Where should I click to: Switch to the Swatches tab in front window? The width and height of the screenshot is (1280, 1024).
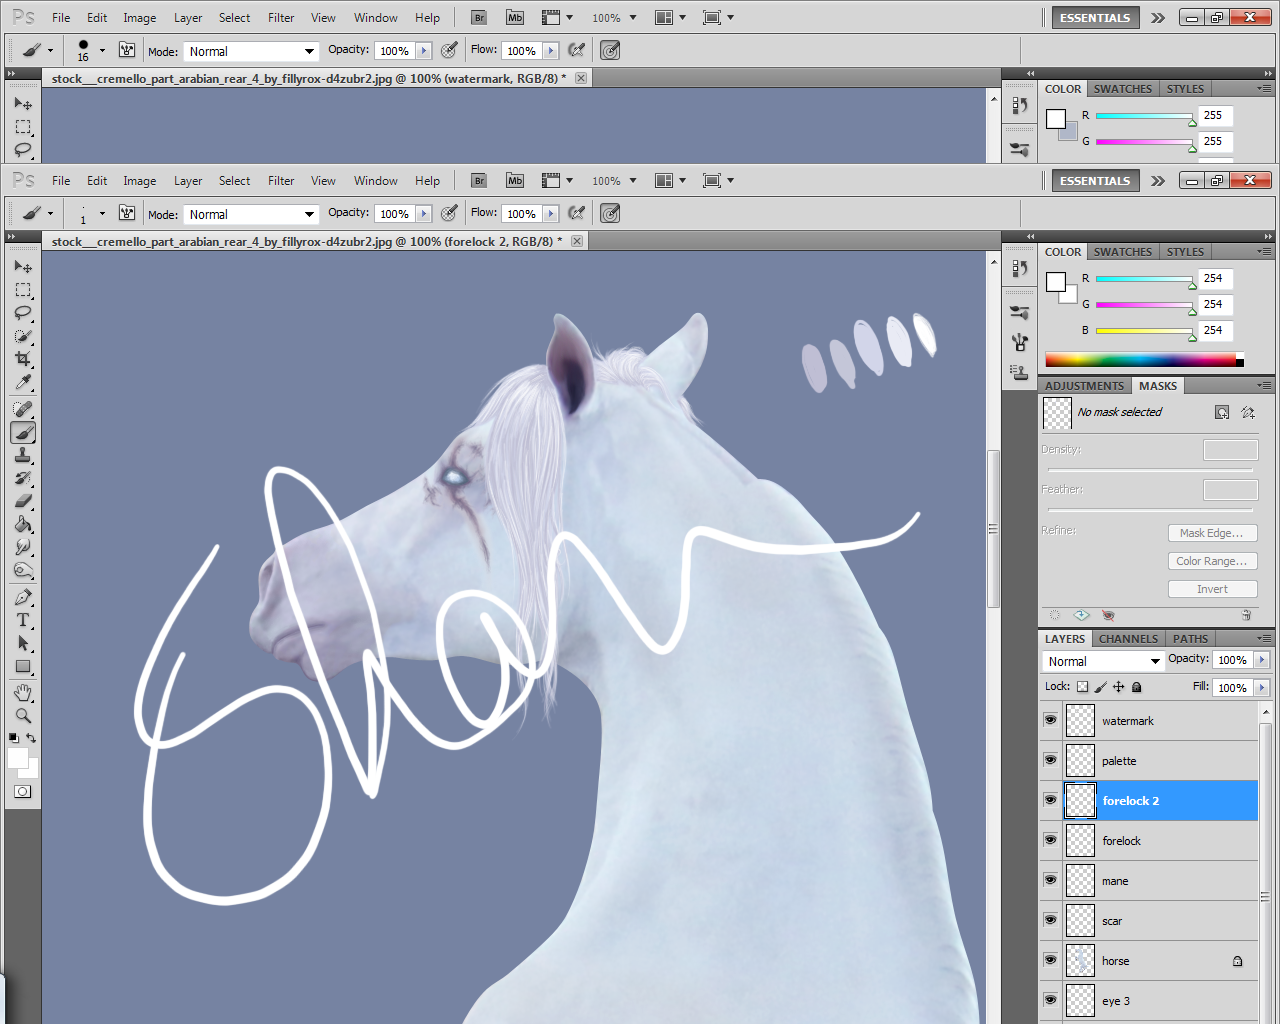(x=1122, y=252)
